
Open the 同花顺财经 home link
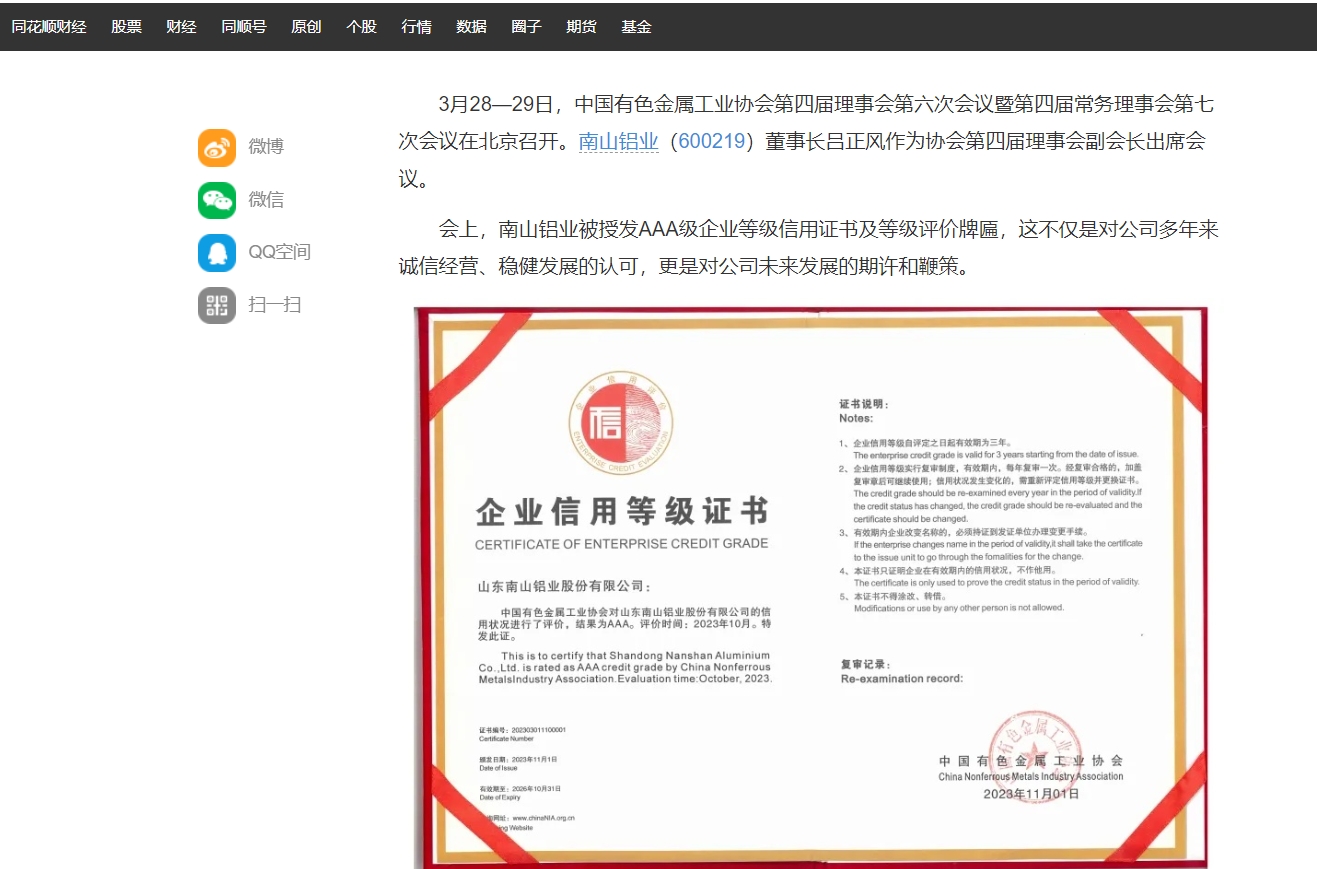coord(49,27)
